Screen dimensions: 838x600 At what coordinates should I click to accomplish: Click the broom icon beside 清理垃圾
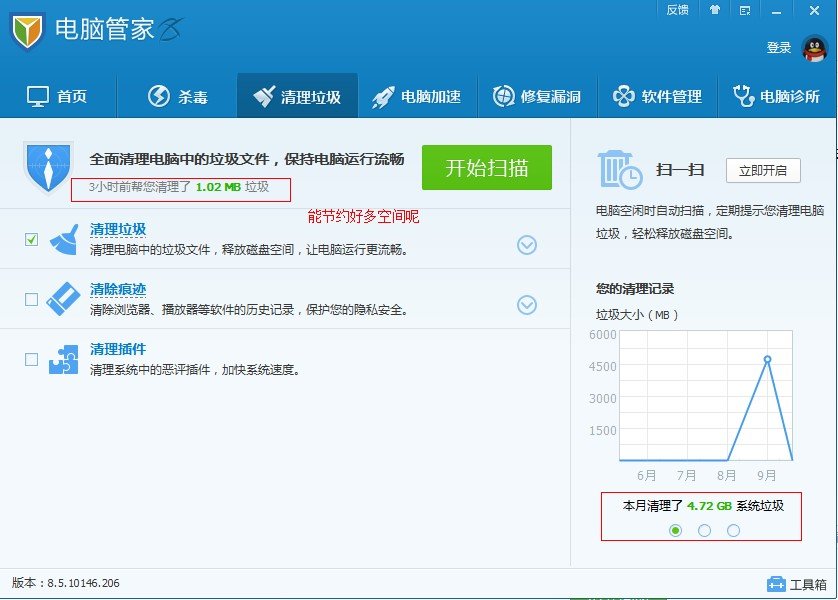(x=62, y=240)
